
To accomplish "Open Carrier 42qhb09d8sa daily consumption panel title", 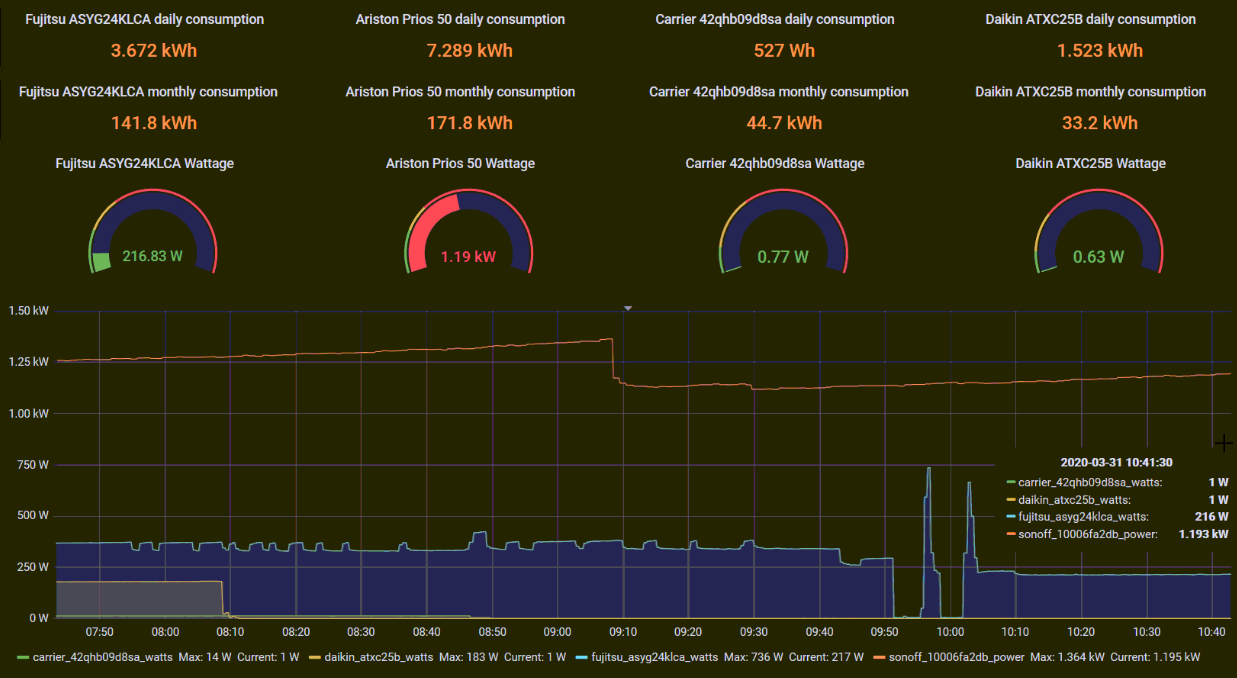I will point(775,19).
